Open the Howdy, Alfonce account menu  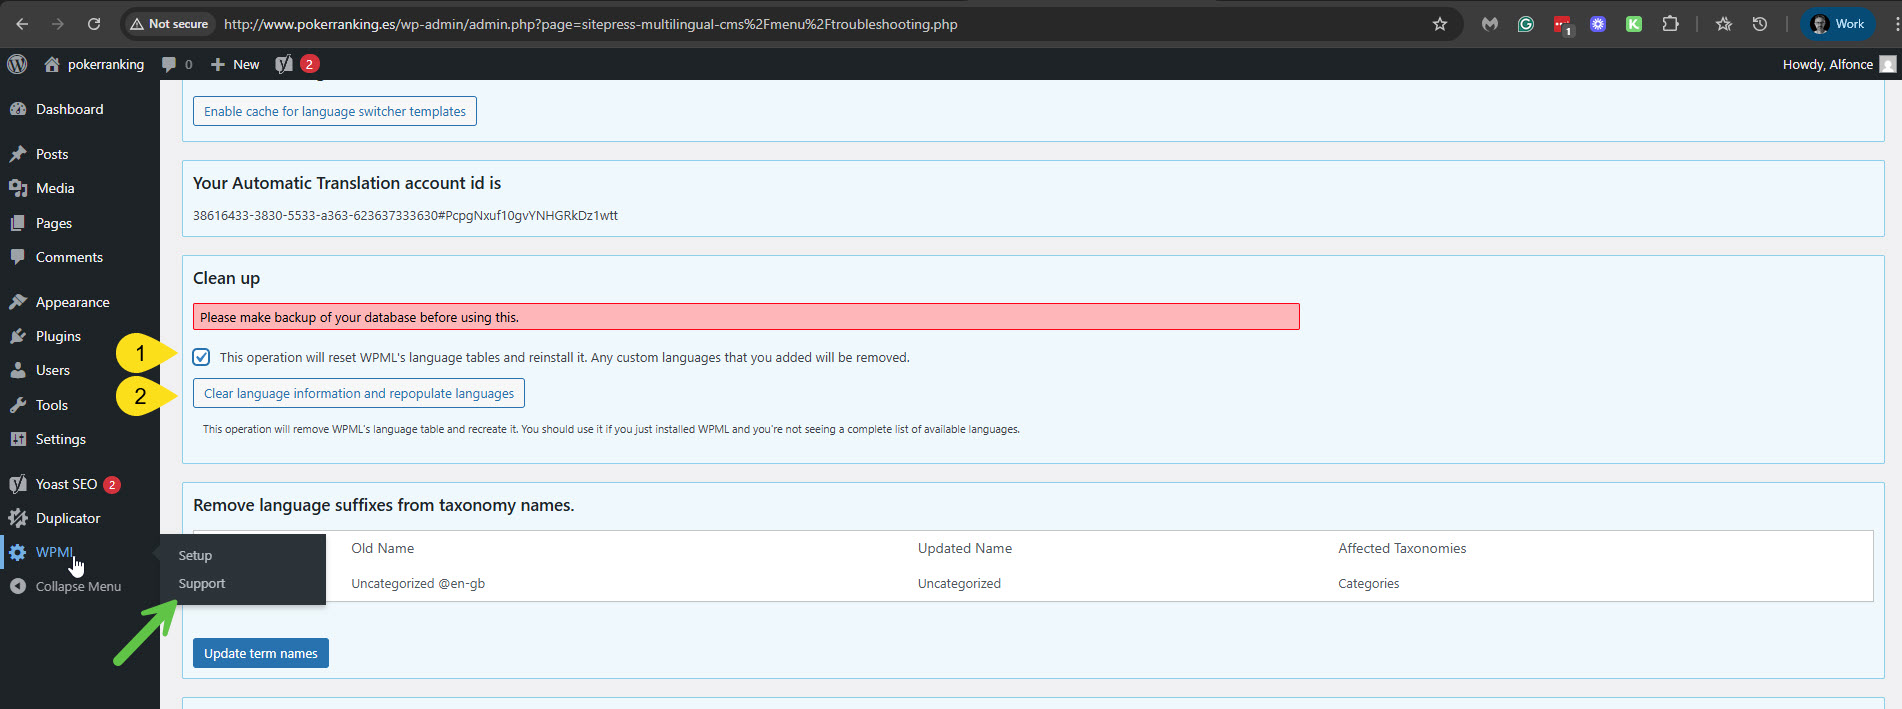pos(1838,64)
